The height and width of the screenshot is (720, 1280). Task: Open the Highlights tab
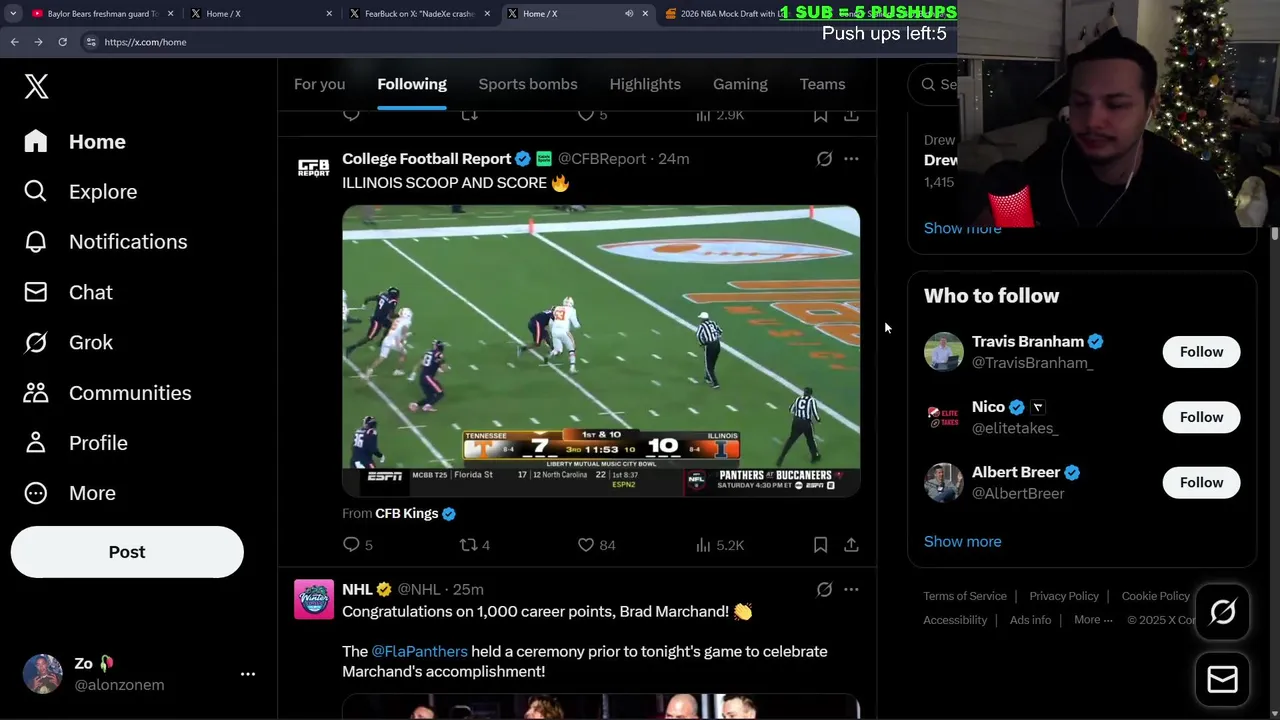pos(645,84)
